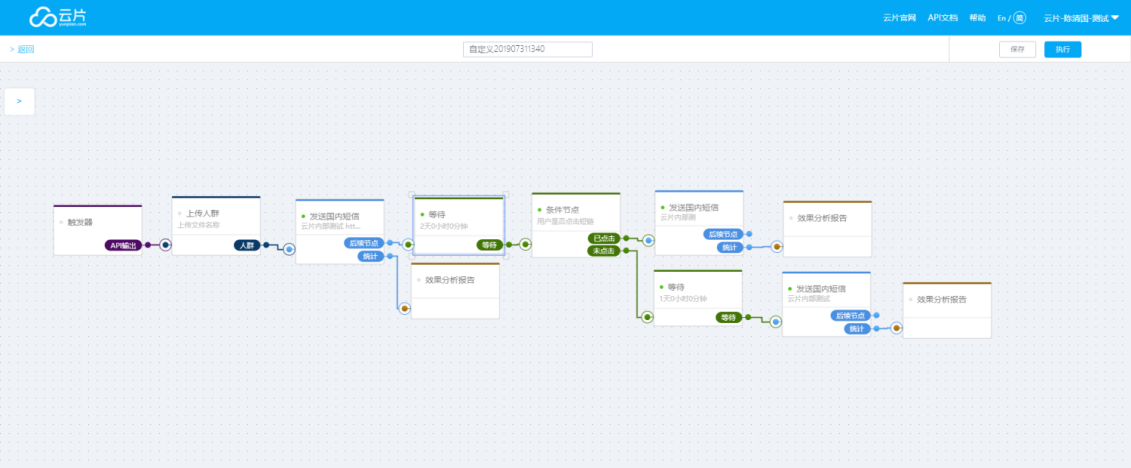Click the 未点击 branch port
The width and height of the screenshot is (1131, 468).
[x=603, y=251]
